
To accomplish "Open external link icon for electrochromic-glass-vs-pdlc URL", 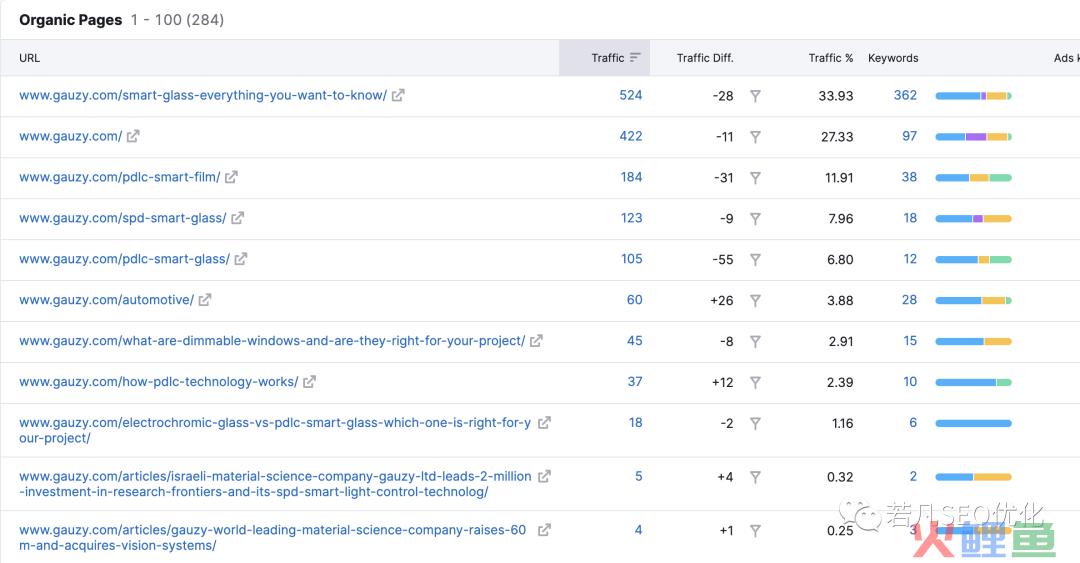I will [x=544, y=422].
